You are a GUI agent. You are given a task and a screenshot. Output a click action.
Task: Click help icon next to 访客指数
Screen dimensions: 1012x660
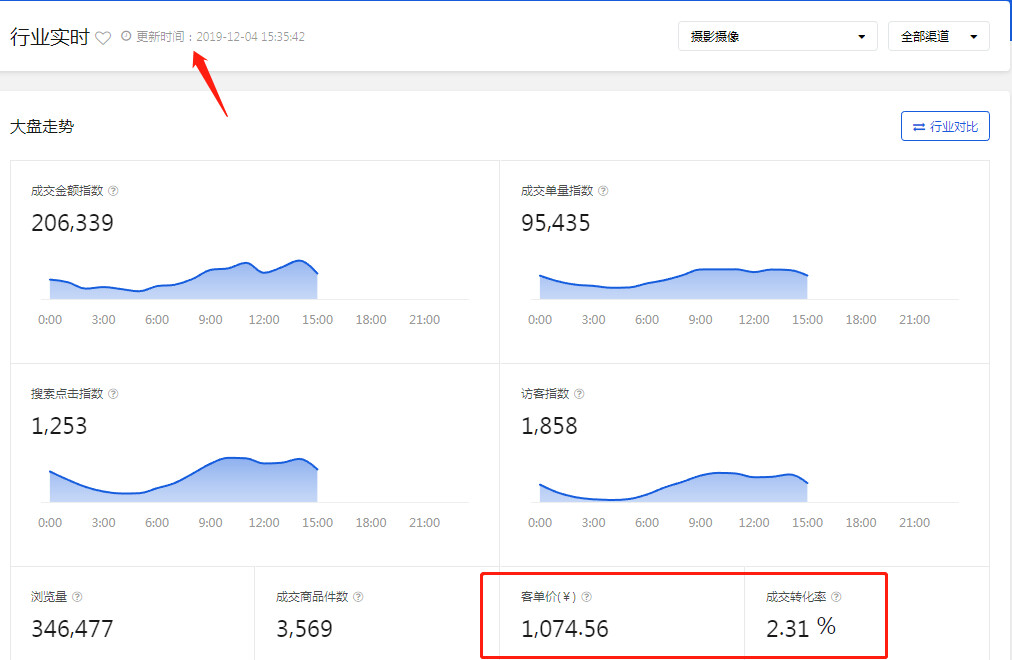579,394
